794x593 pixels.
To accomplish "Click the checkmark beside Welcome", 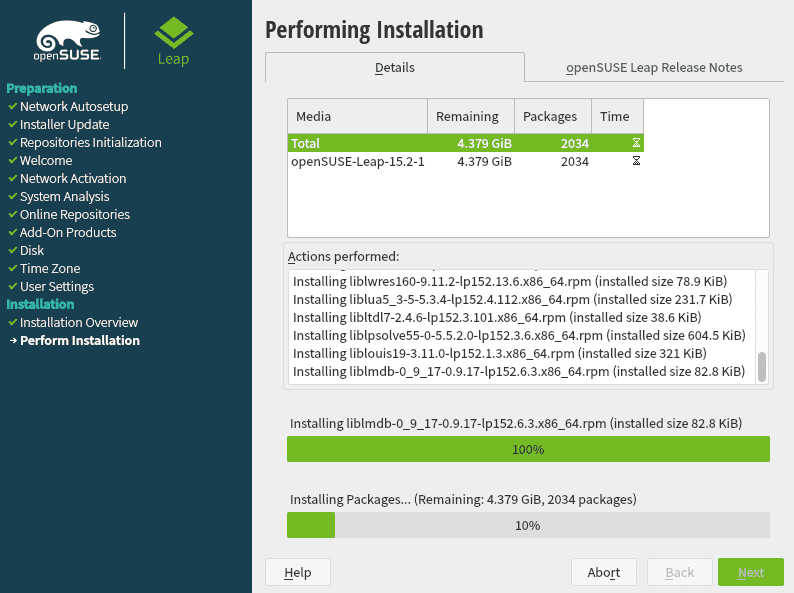I will click(x=13, y=161).
